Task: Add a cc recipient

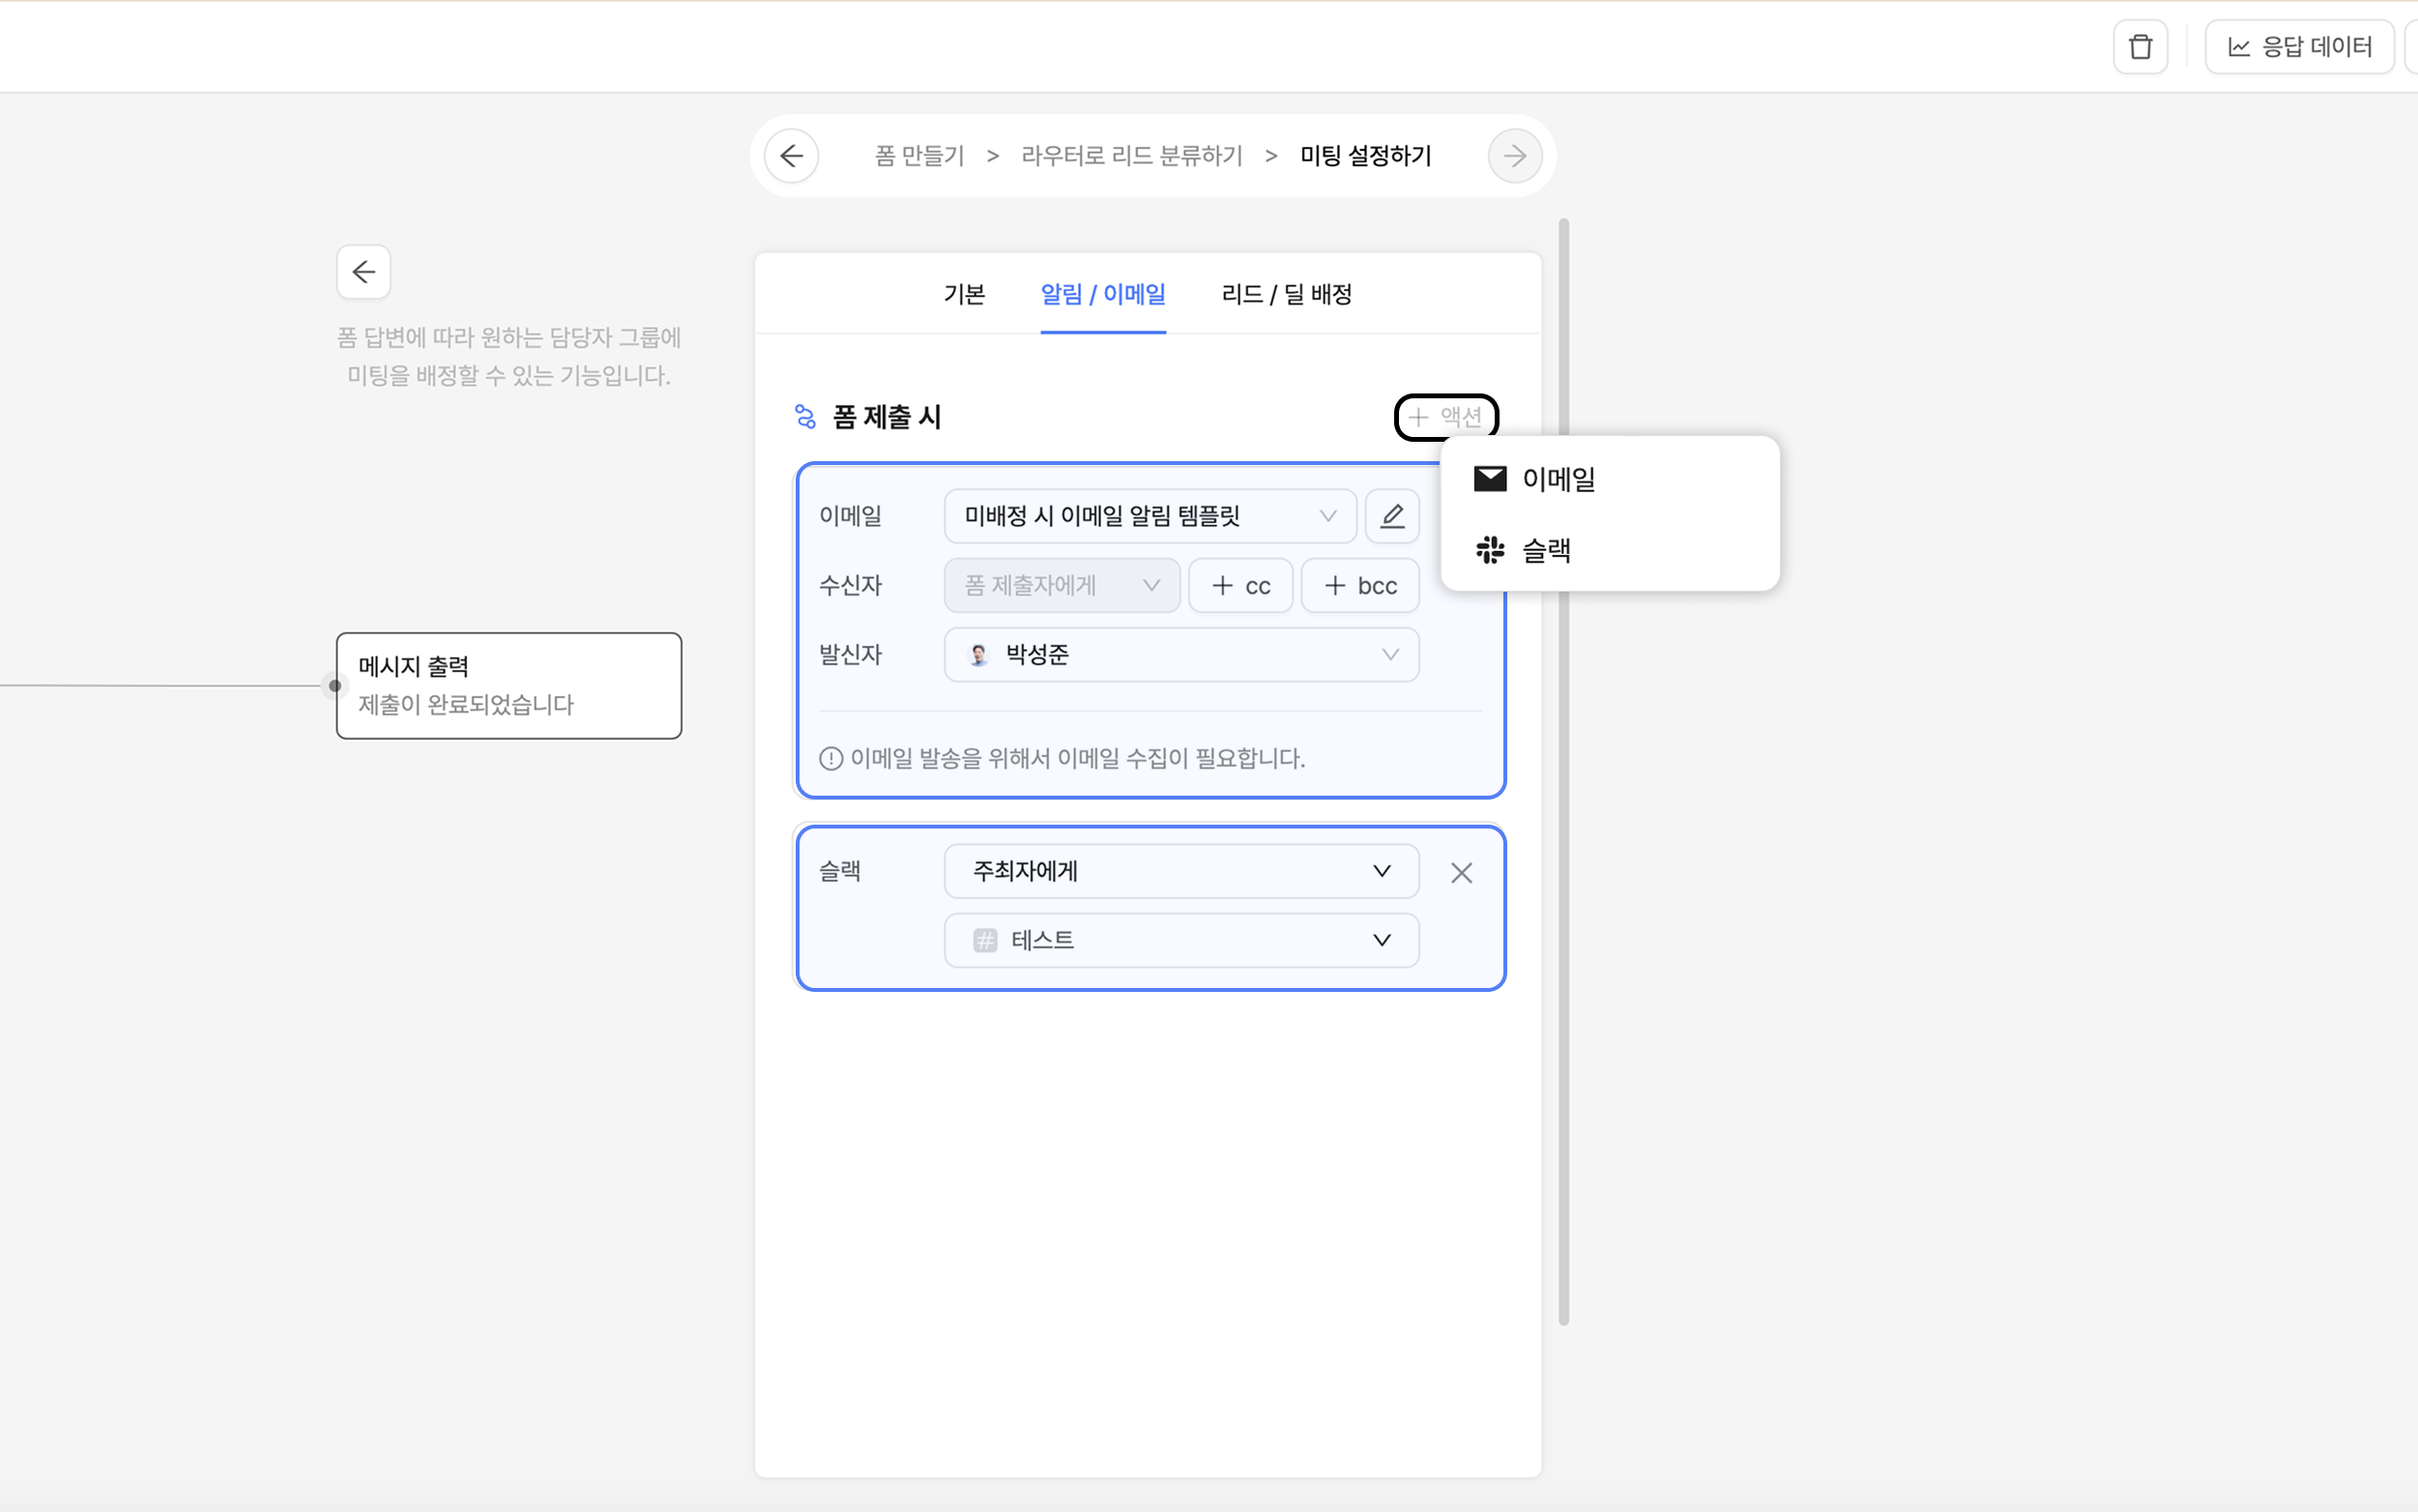Action: pos(1240,586)
